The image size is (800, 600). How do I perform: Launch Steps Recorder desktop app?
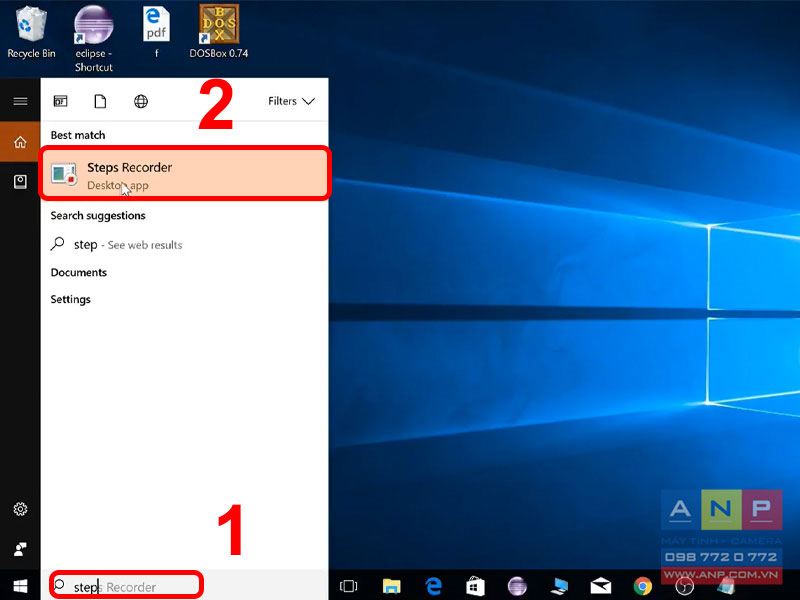pyautogui.click(x=185, y=173)
